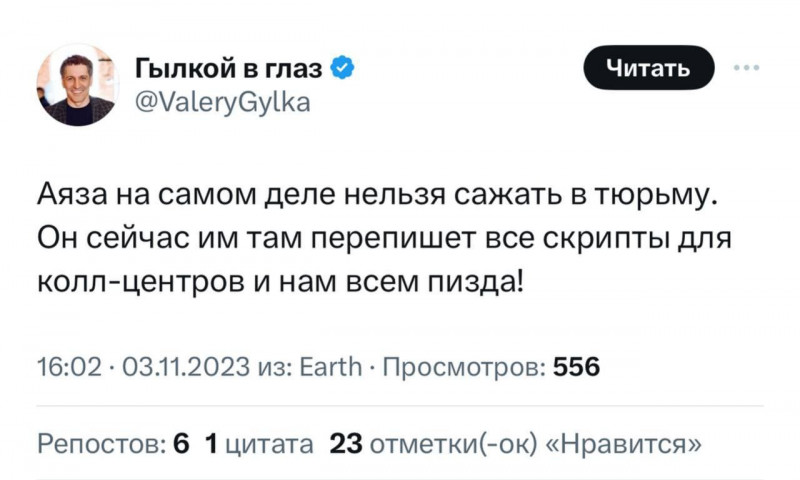Open the Earth location label
Viewport: 800px width, 480px height.
point(330,367)
